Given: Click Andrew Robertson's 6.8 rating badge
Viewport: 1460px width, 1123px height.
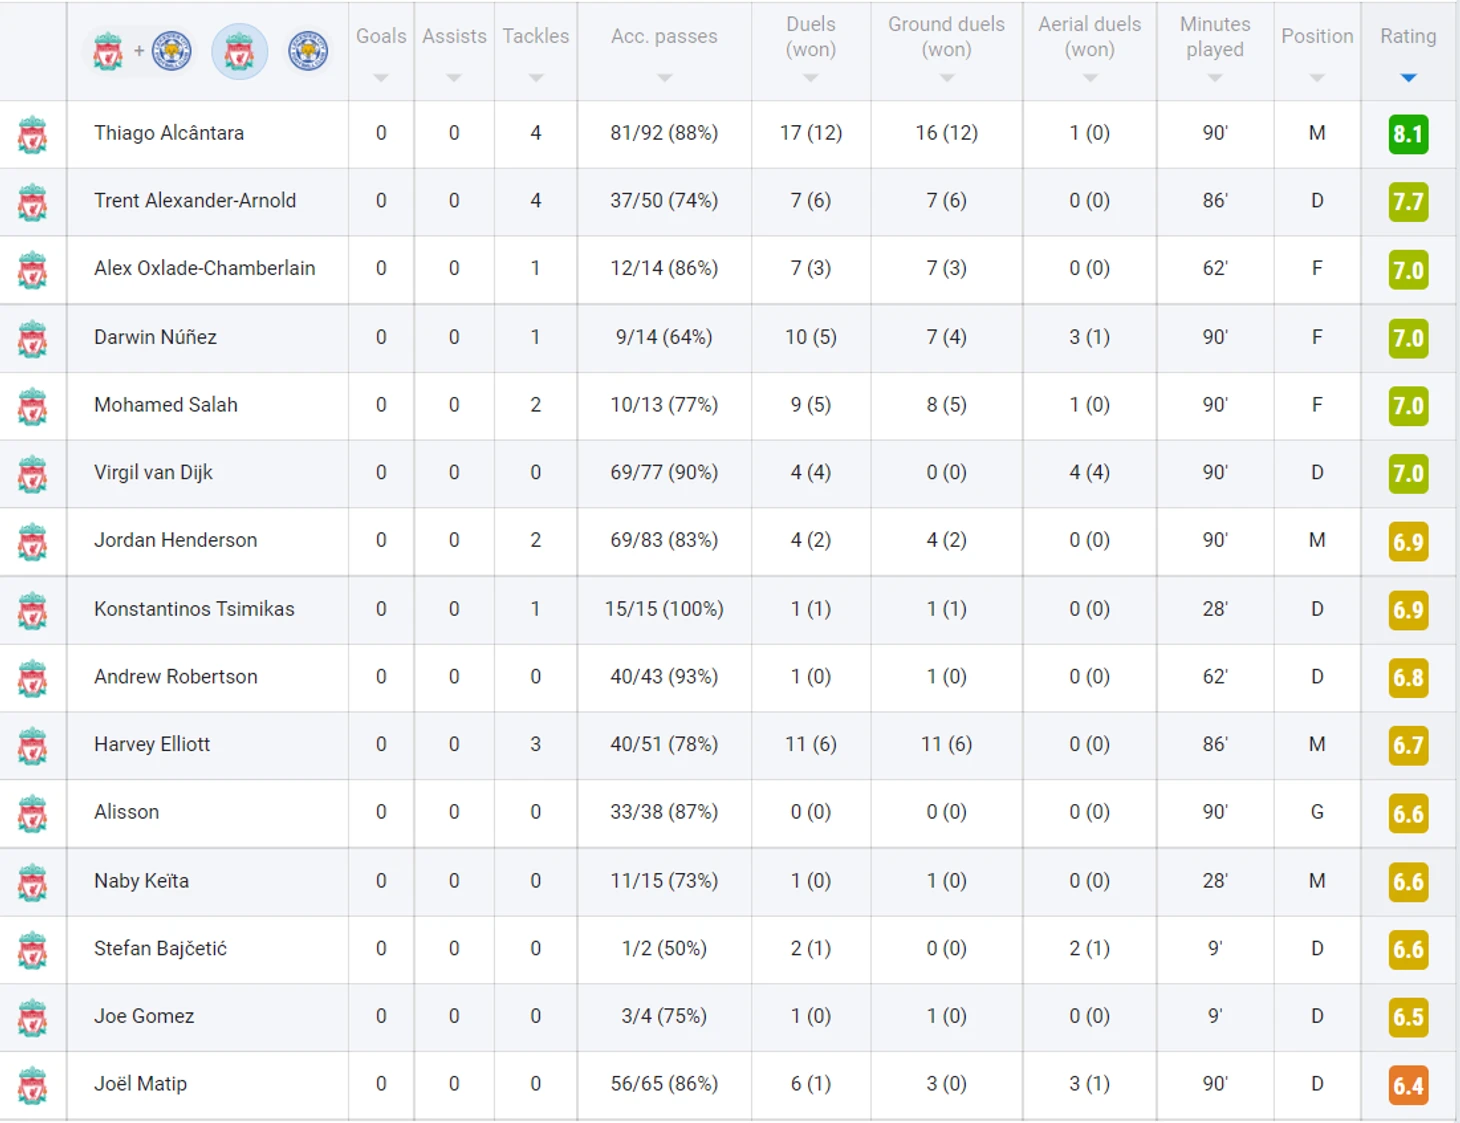Looking at the screenshot, I should [x=1408, y=678].
